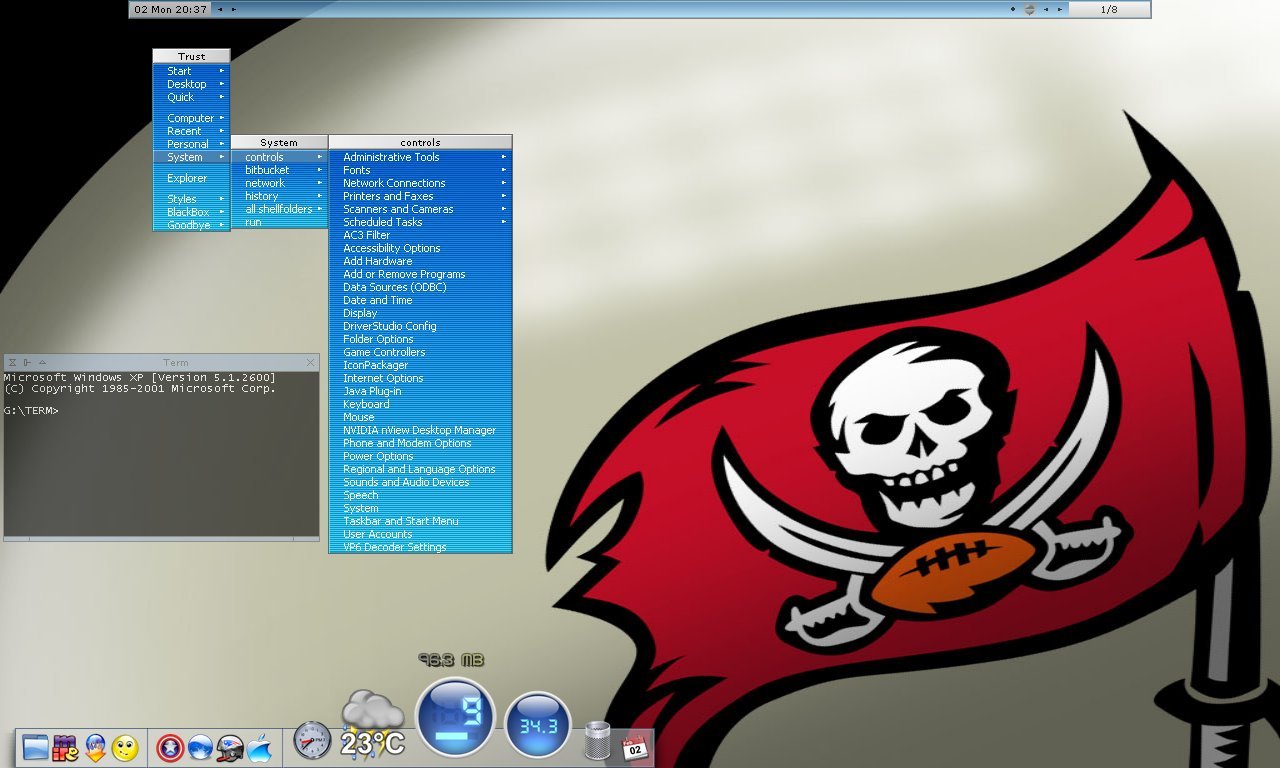Viewport: 1280px width, 768px height.
Task: Click the Trust menu title bar
Action: tap(191, 57)
